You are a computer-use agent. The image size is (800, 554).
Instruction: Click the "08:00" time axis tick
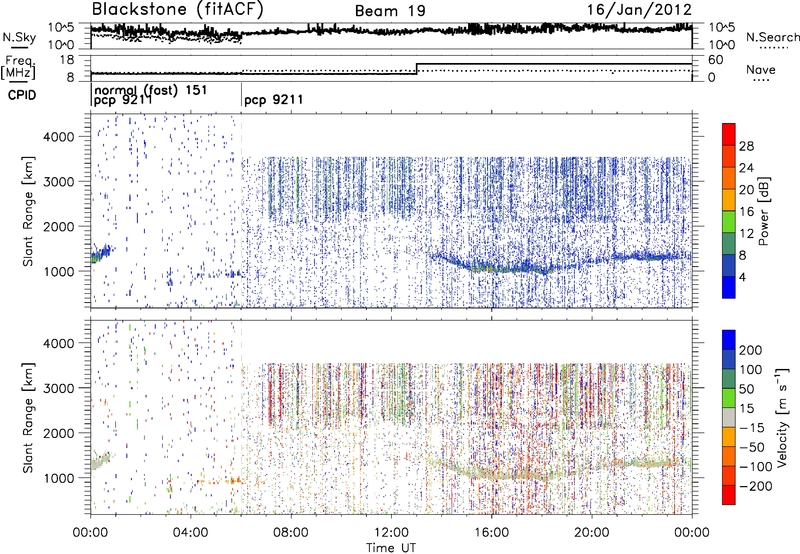click(x=291, y=533)
